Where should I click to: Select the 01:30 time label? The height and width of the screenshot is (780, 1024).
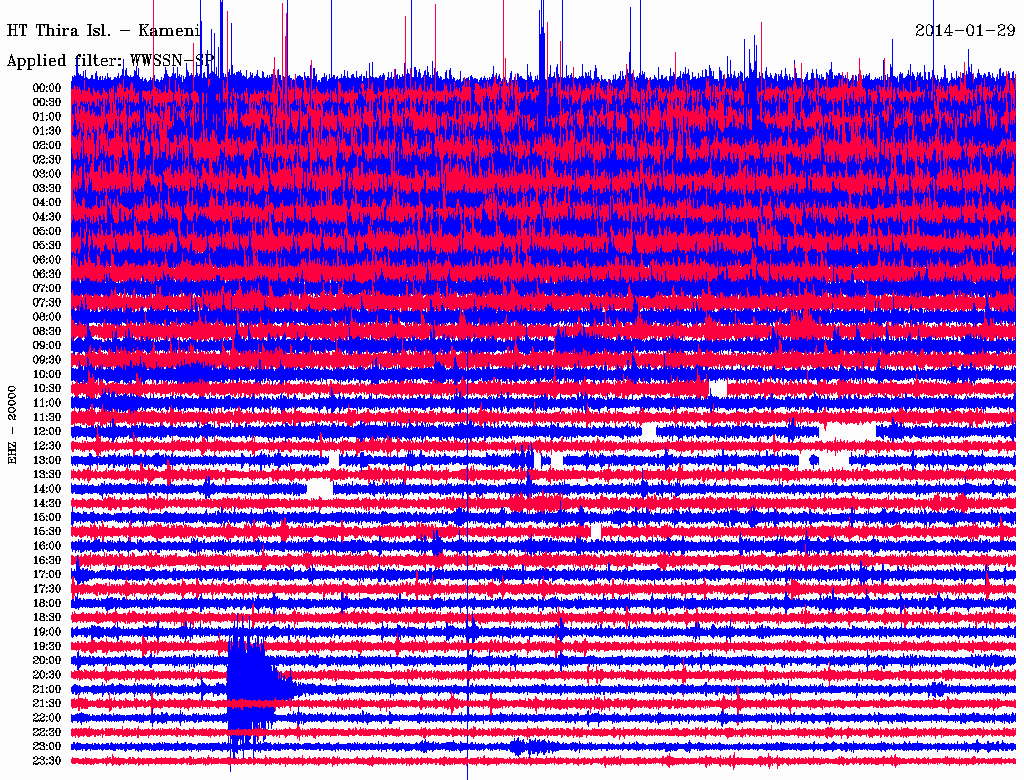pos(47,131)
